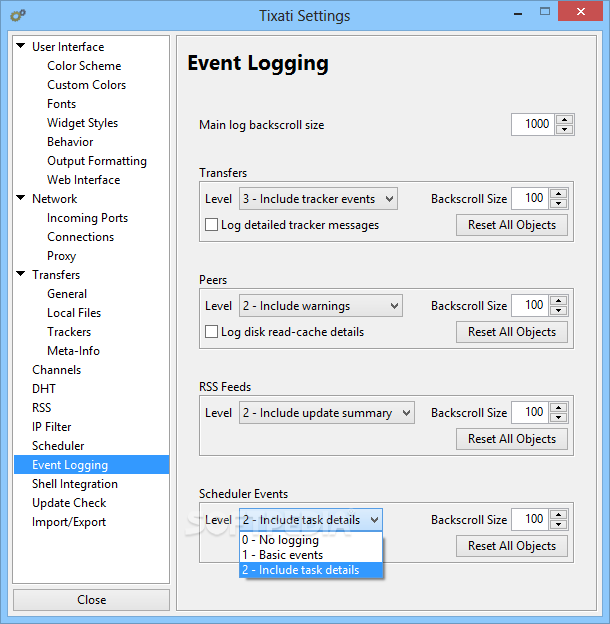Collapse the Transfers tree section
The height and width of the screenshot is (624, 610).
pyautogui.click(x=21, y=274)
